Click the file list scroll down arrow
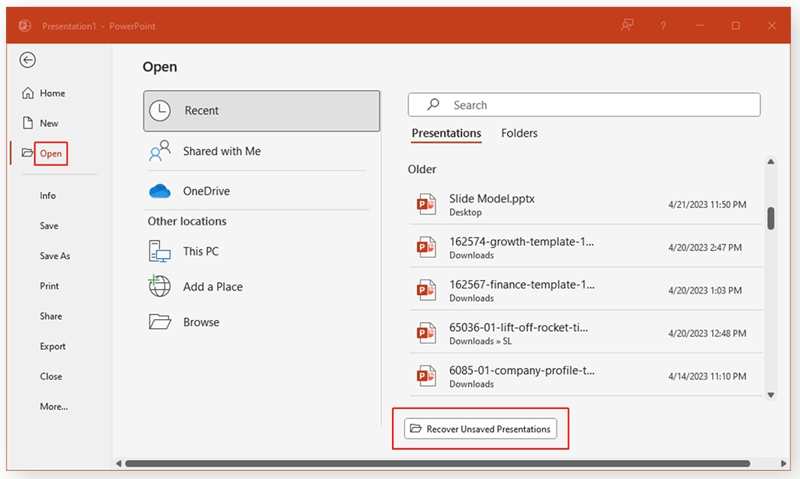 (x=770, y=395)
